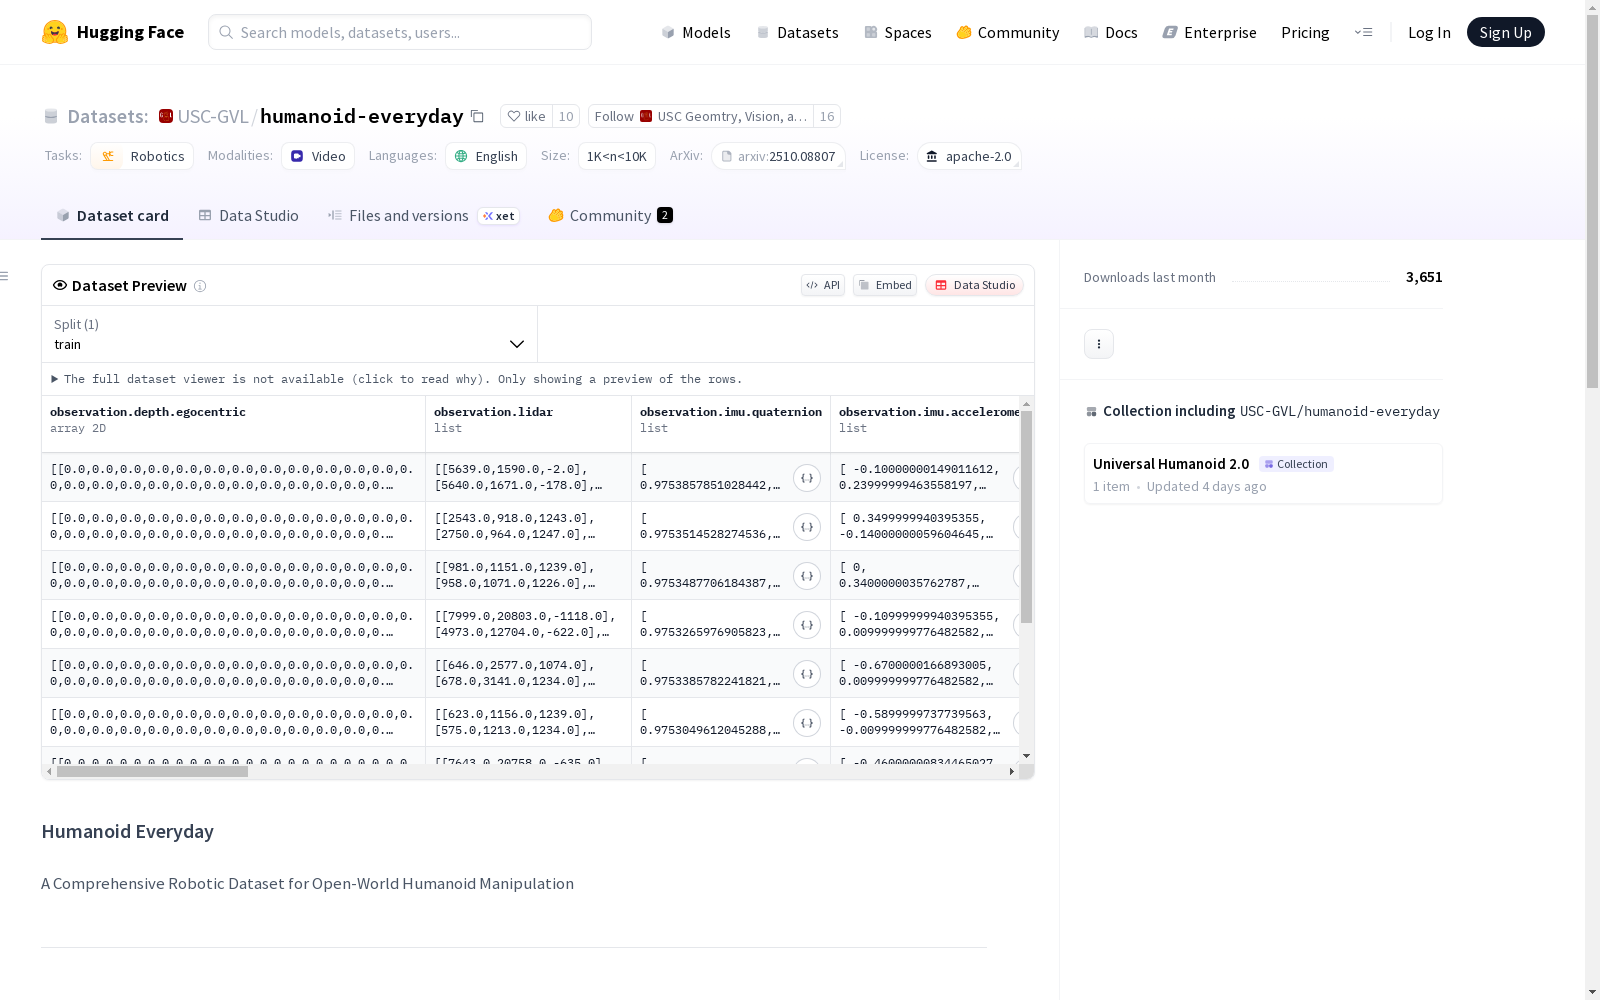Click the like count 10
Image resolution: width=1600 pixels, height=1000 pixels.
click(566, 117)
